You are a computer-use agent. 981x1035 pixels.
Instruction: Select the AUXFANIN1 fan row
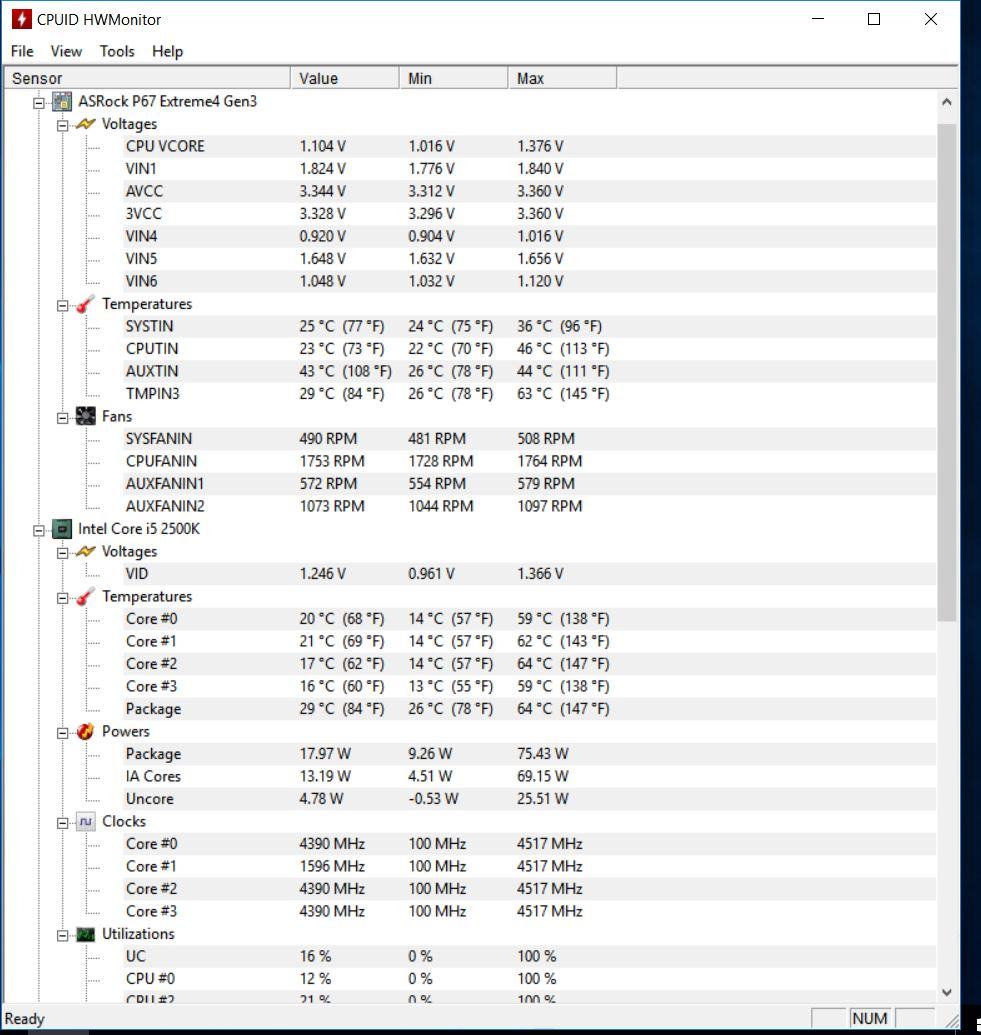(x=529, y=484)
